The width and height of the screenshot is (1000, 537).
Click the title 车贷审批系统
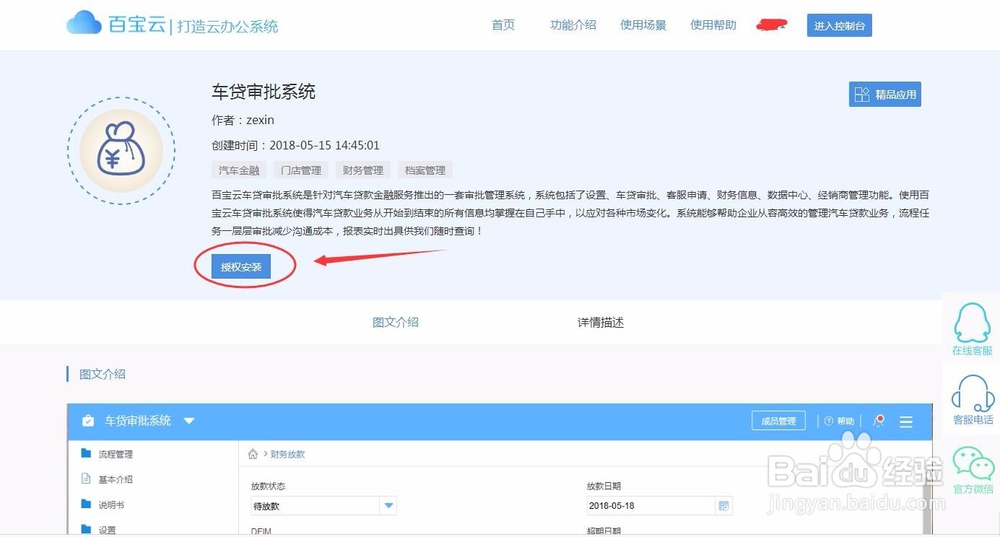263,92
